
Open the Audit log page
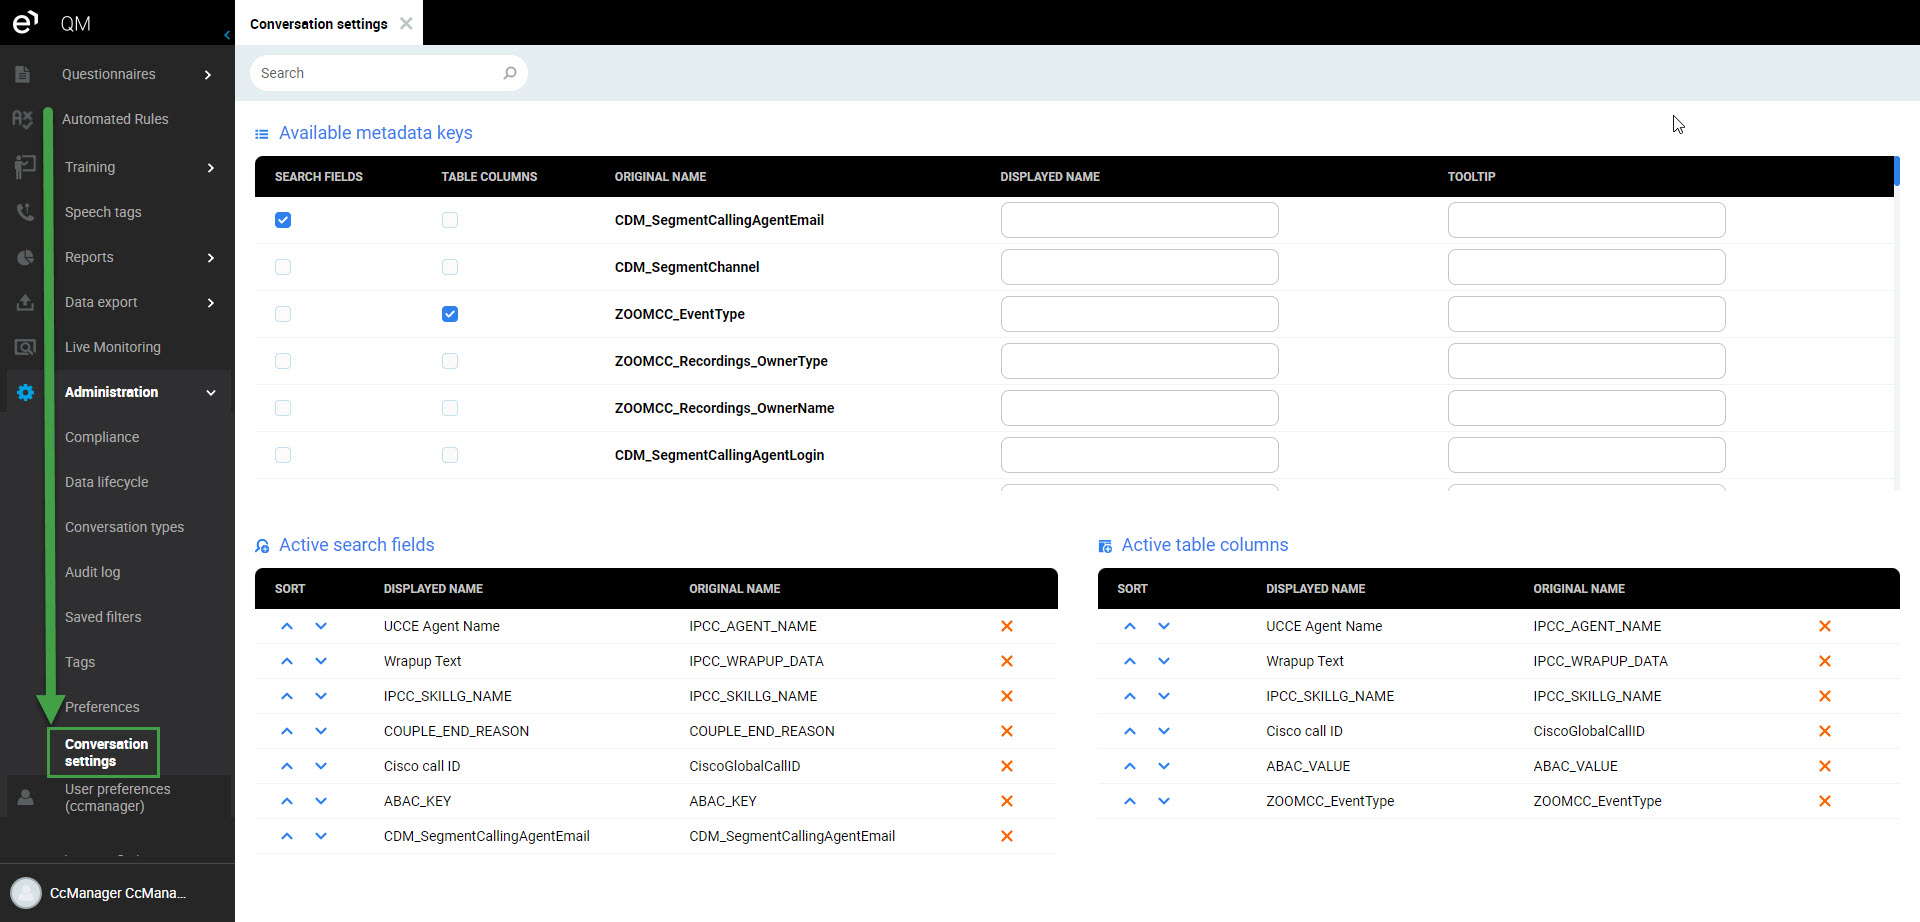[92, 572]
